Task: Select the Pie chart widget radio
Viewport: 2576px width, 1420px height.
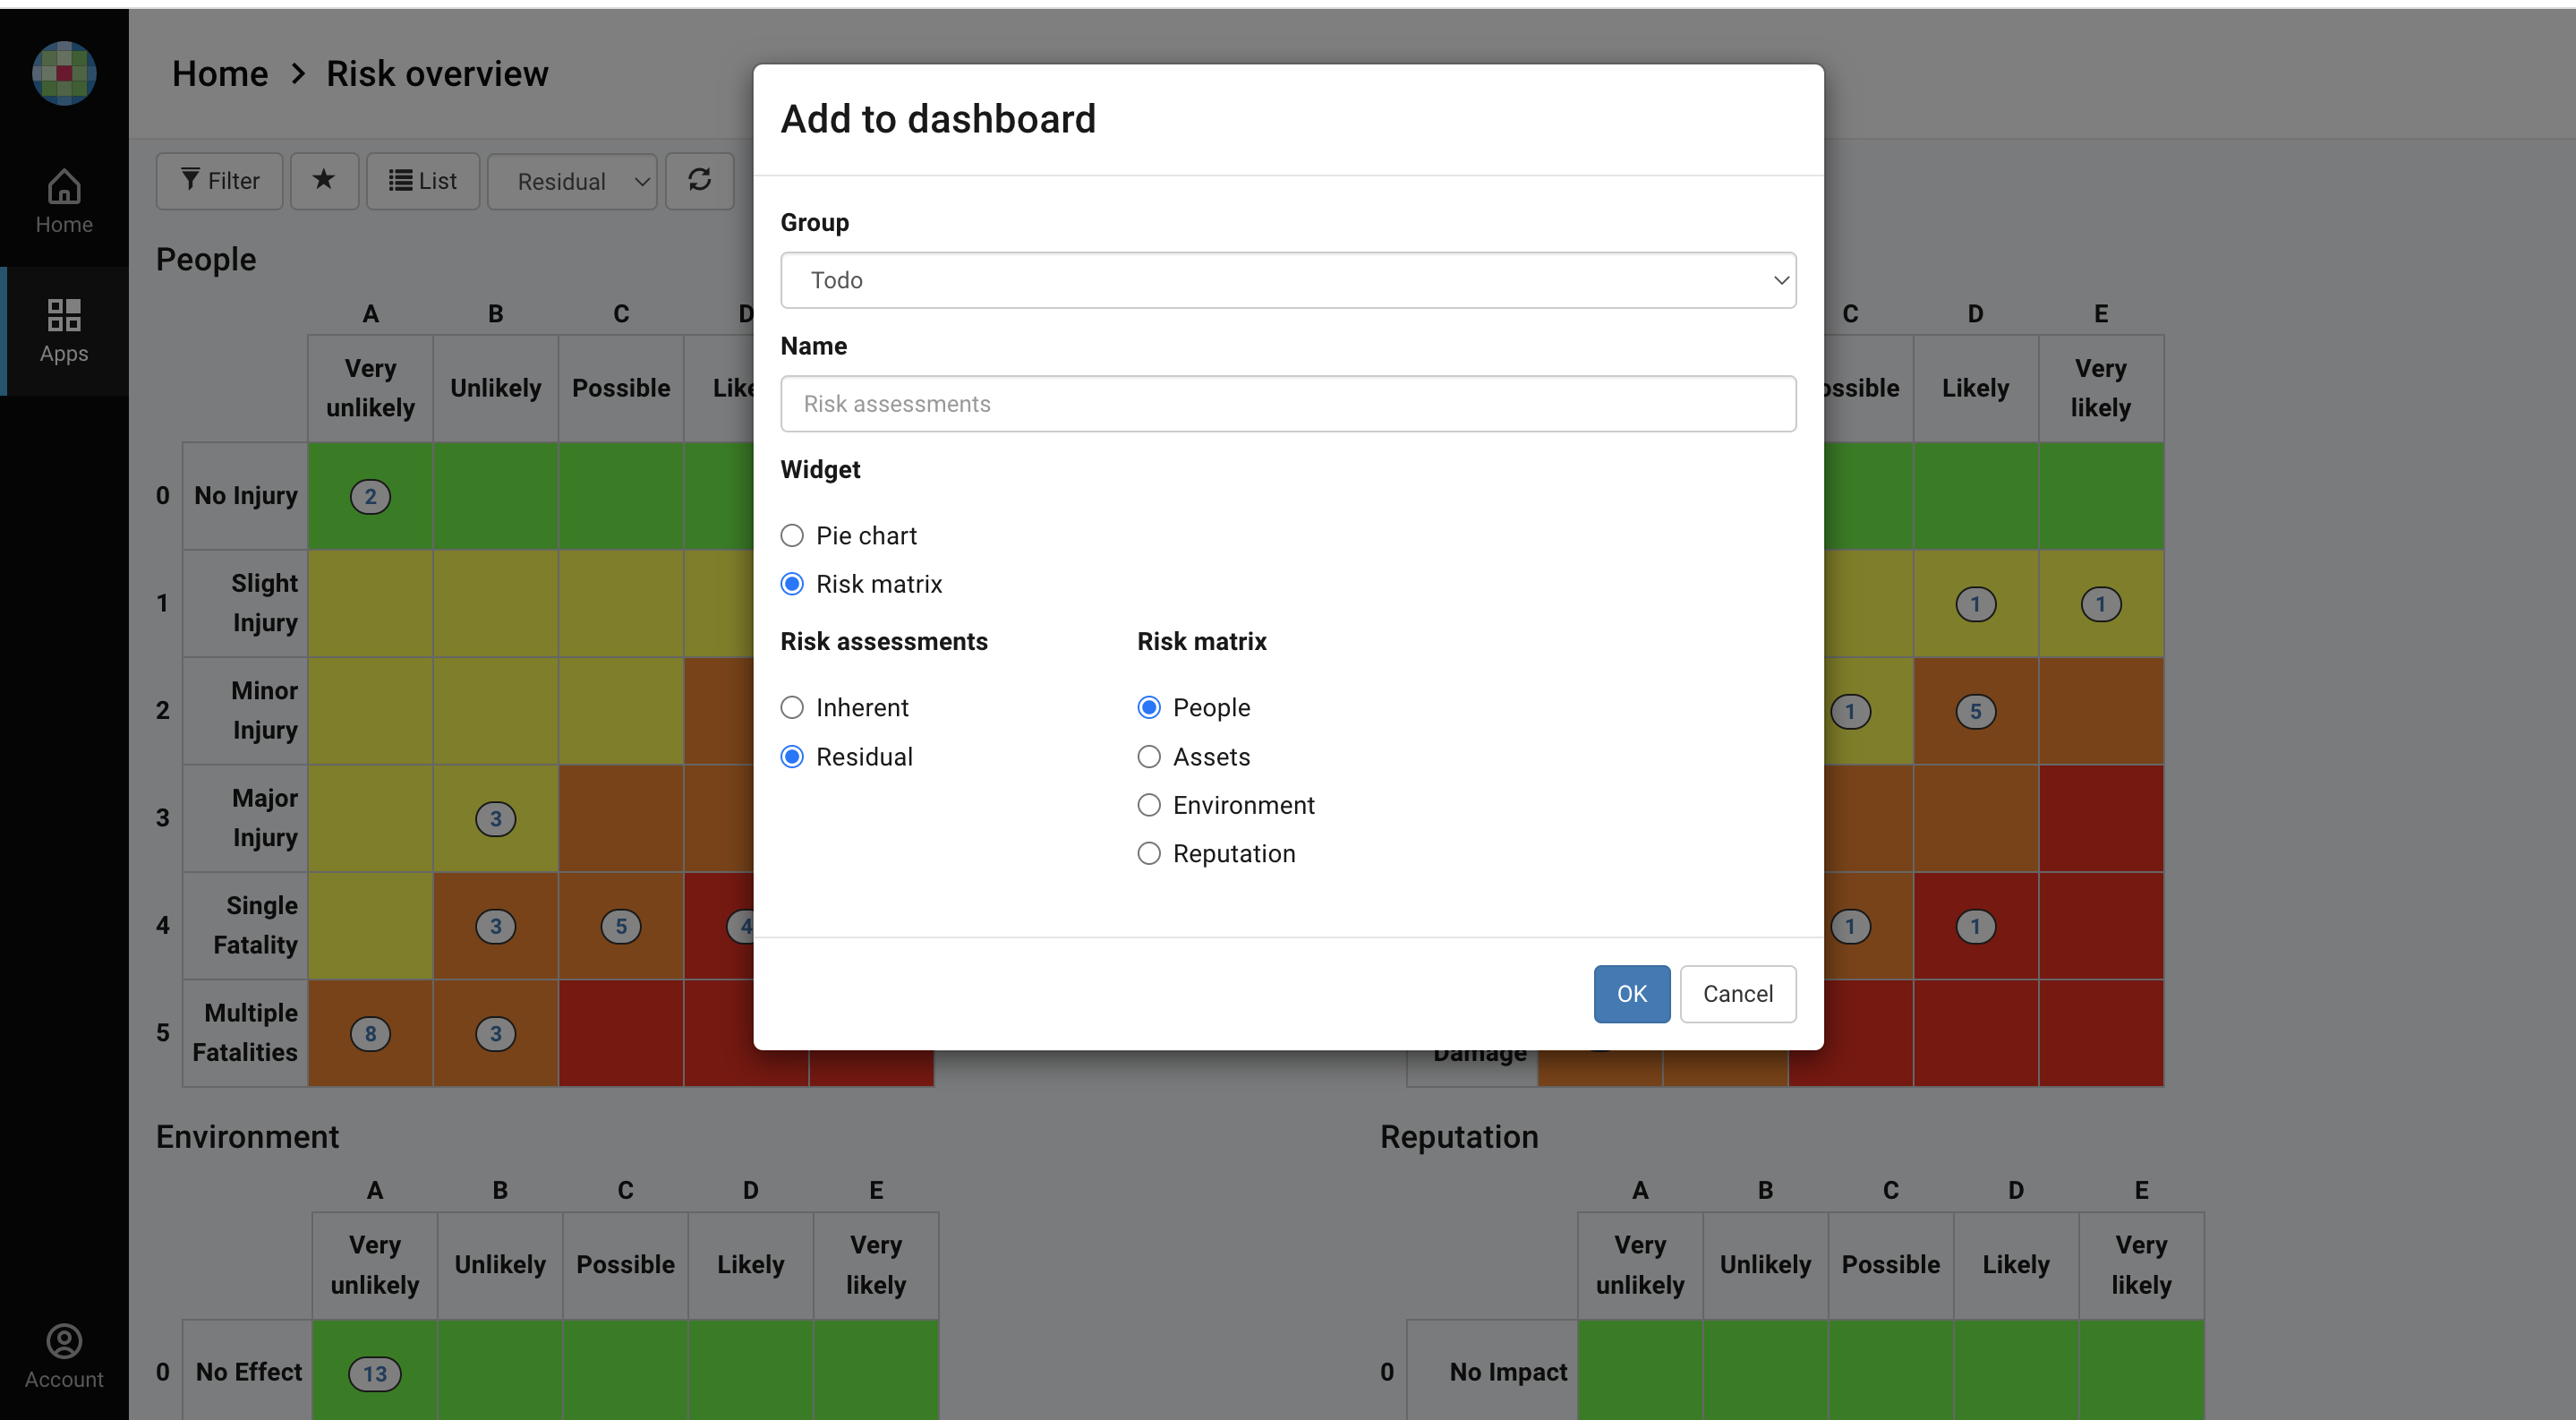Action: click(x=792, y=535)
